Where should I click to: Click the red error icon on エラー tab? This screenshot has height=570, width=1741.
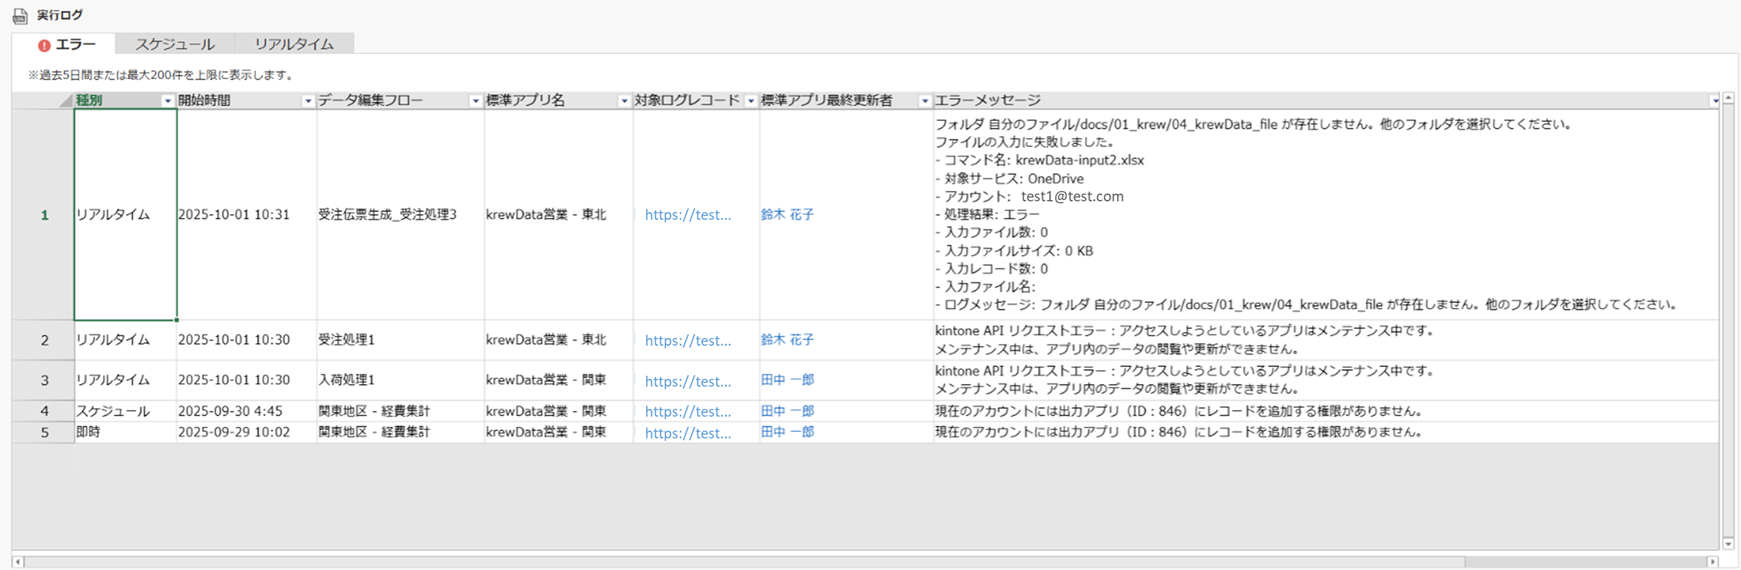click(x=44, y=45)
